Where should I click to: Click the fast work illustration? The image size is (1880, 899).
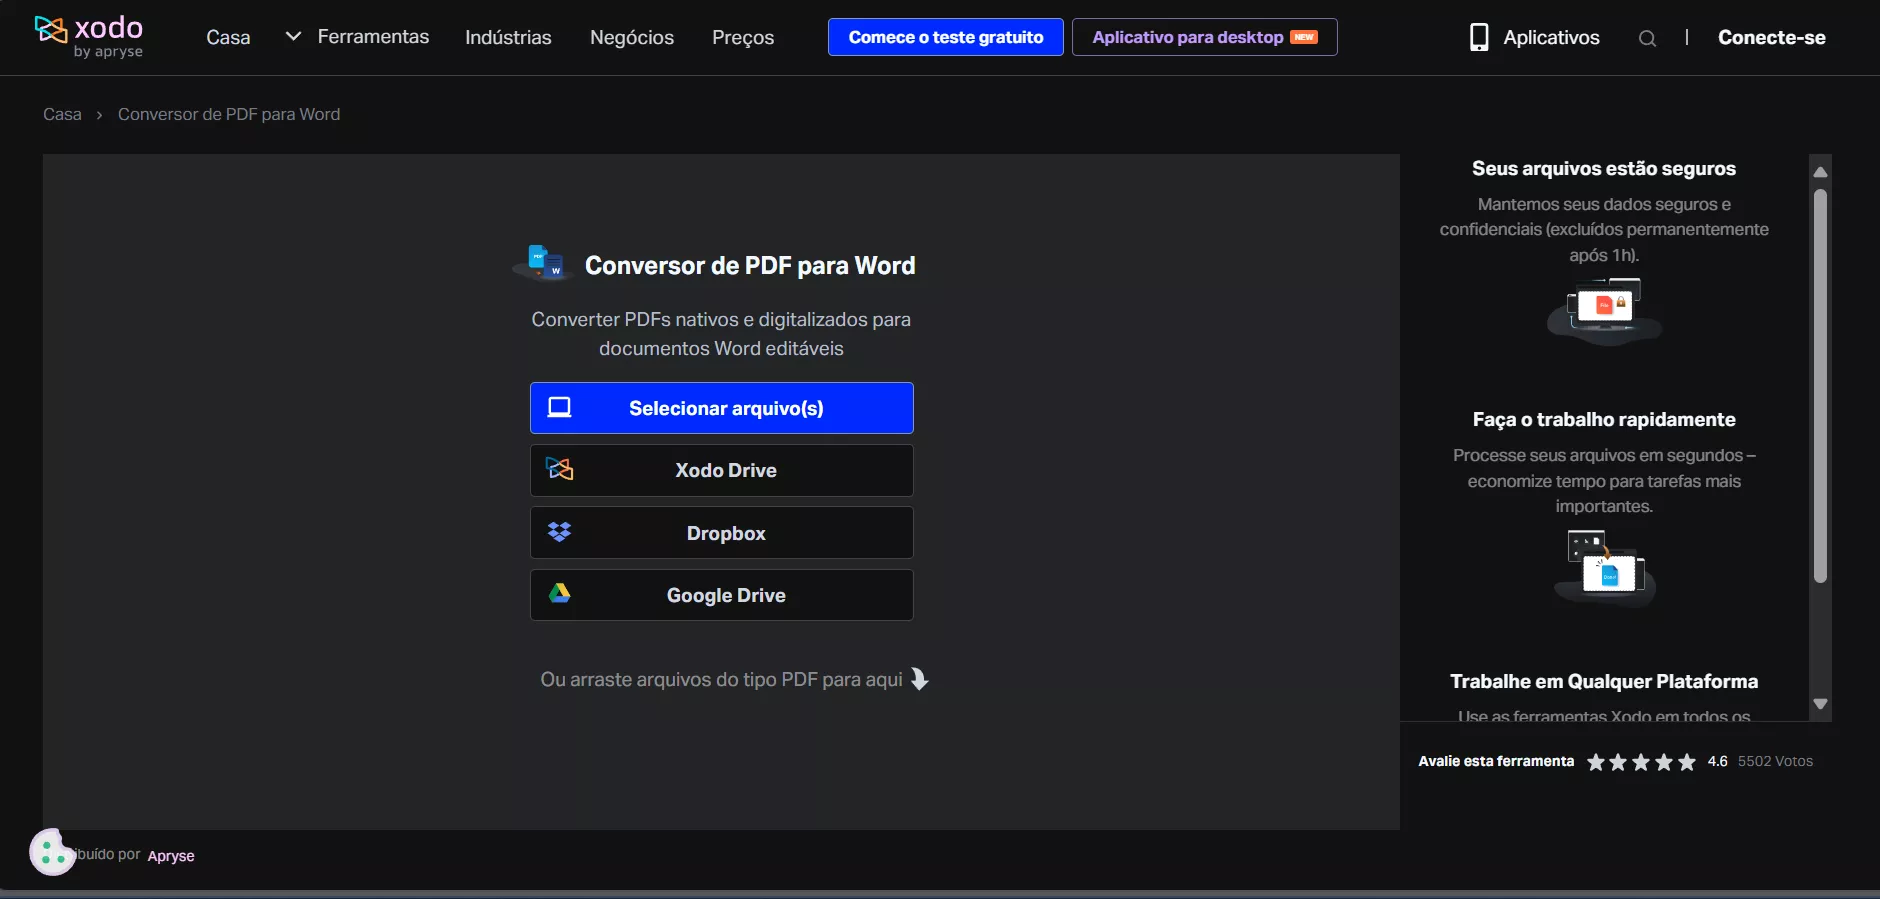(x=1604, y=567)
